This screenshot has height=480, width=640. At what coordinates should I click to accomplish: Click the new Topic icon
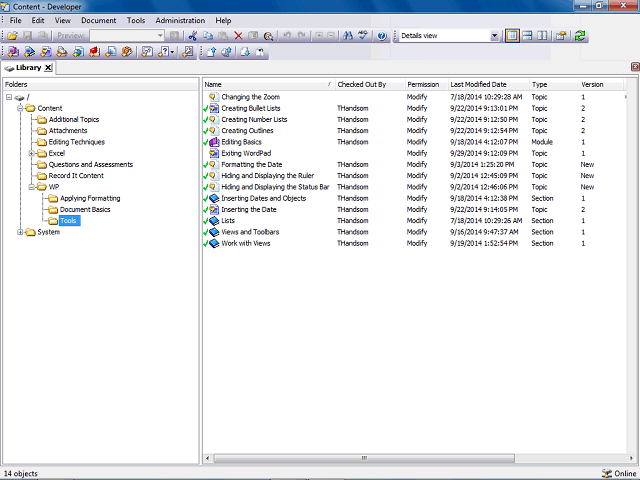pos(46,52)
